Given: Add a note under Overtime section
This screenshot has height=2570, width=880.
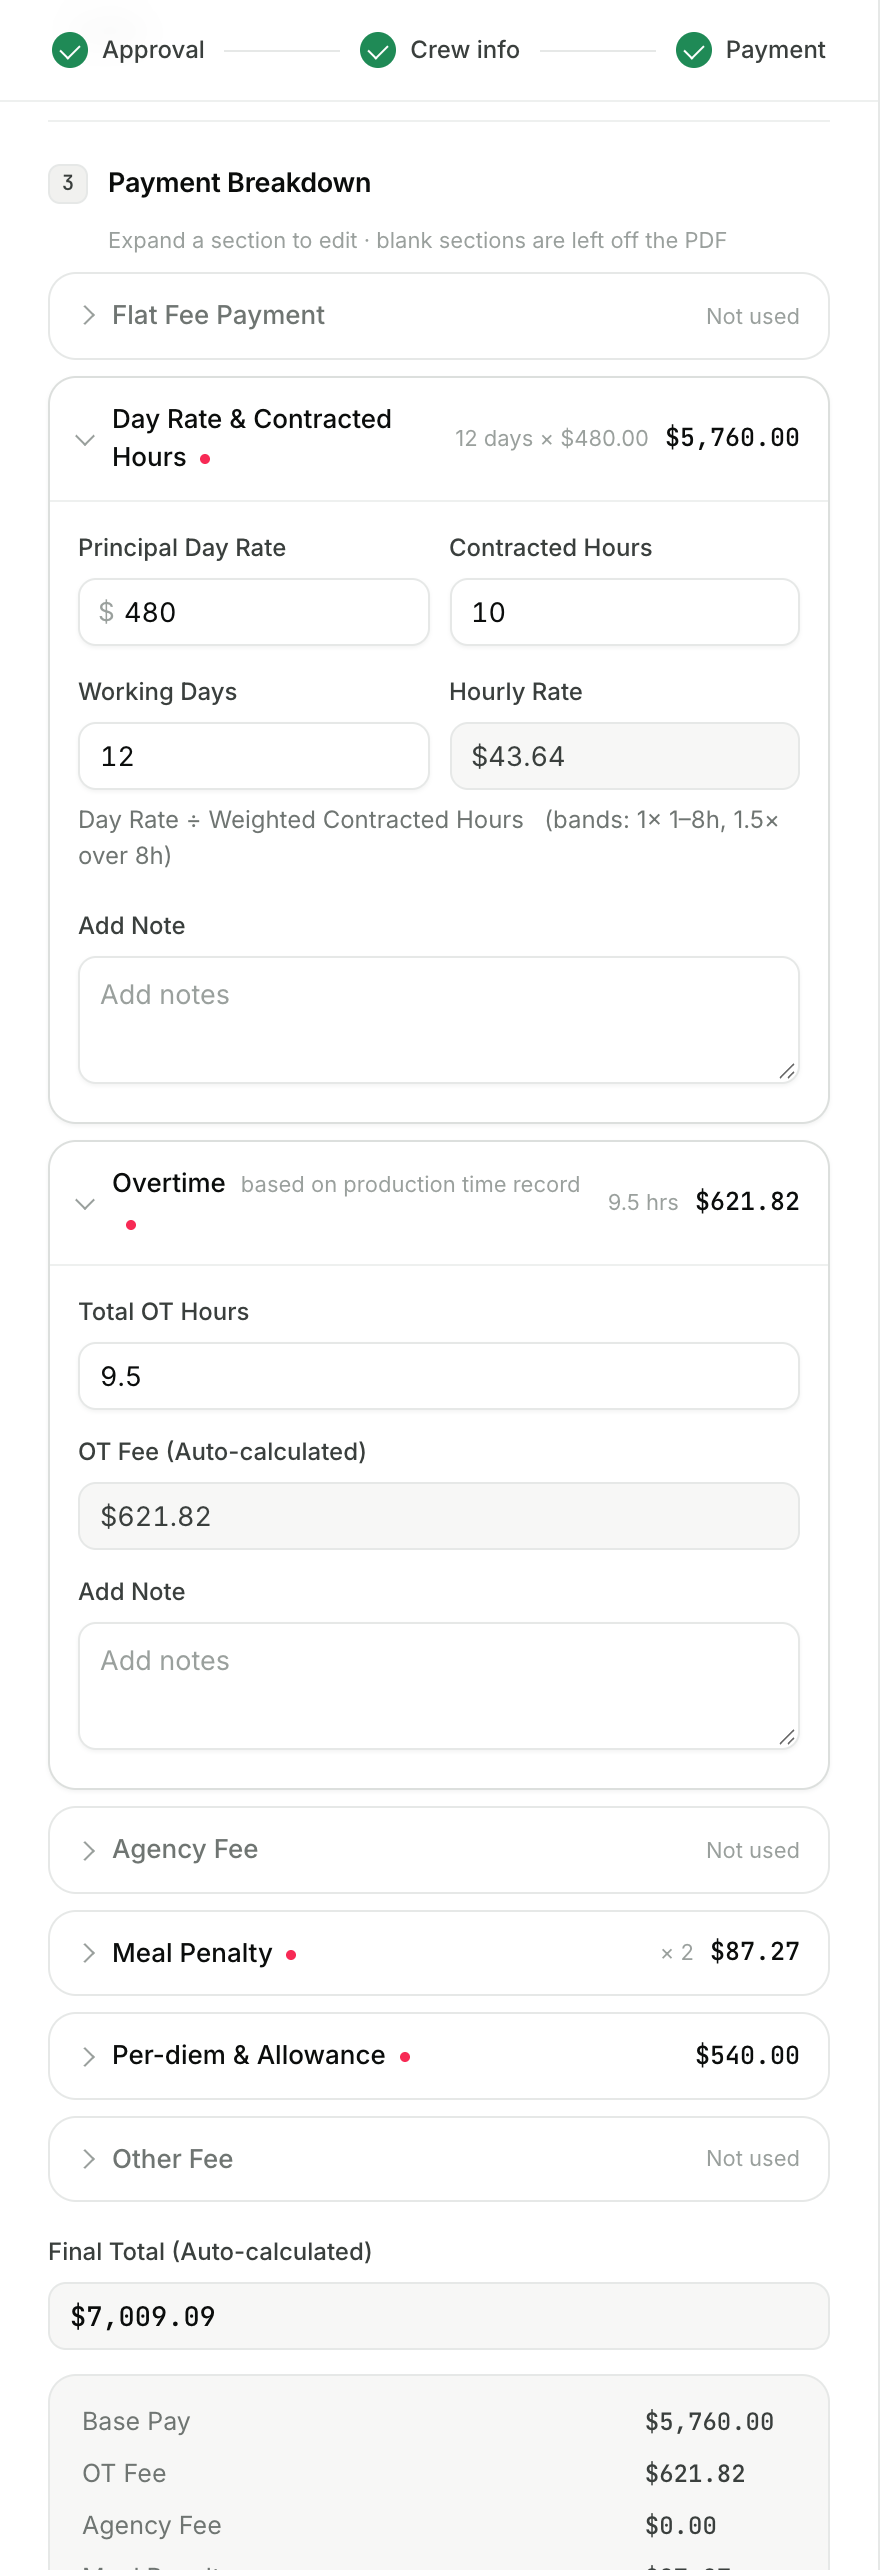Looking at the screenshot, I should 439,1686.
